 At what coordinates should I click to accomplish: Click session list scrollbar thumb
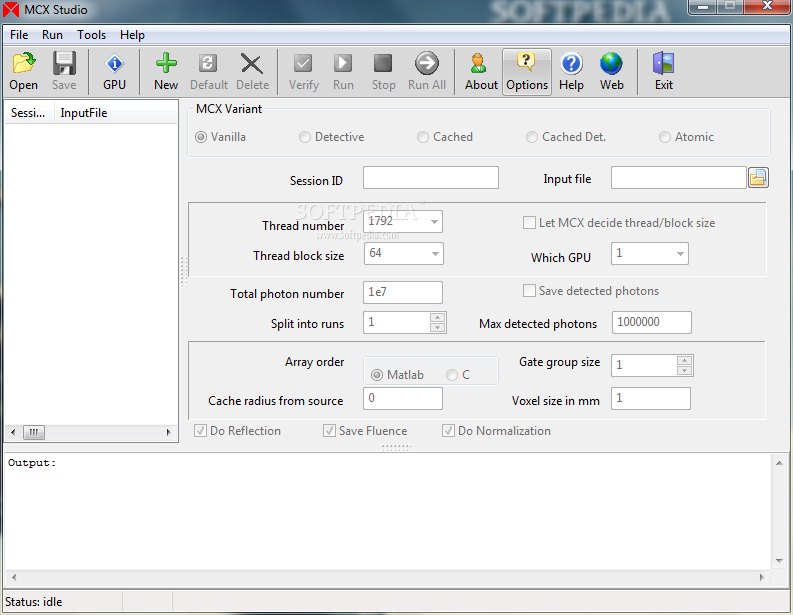coord(33,432)
